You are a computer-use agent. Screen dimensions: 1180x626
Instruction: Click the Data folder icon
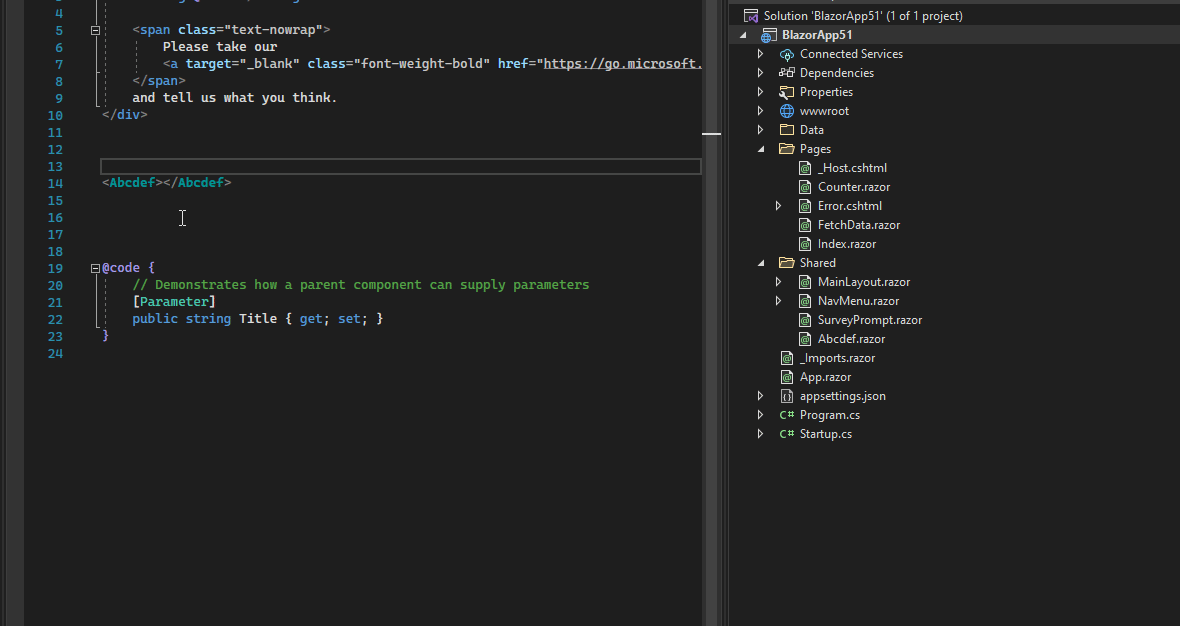coord(786,129)
